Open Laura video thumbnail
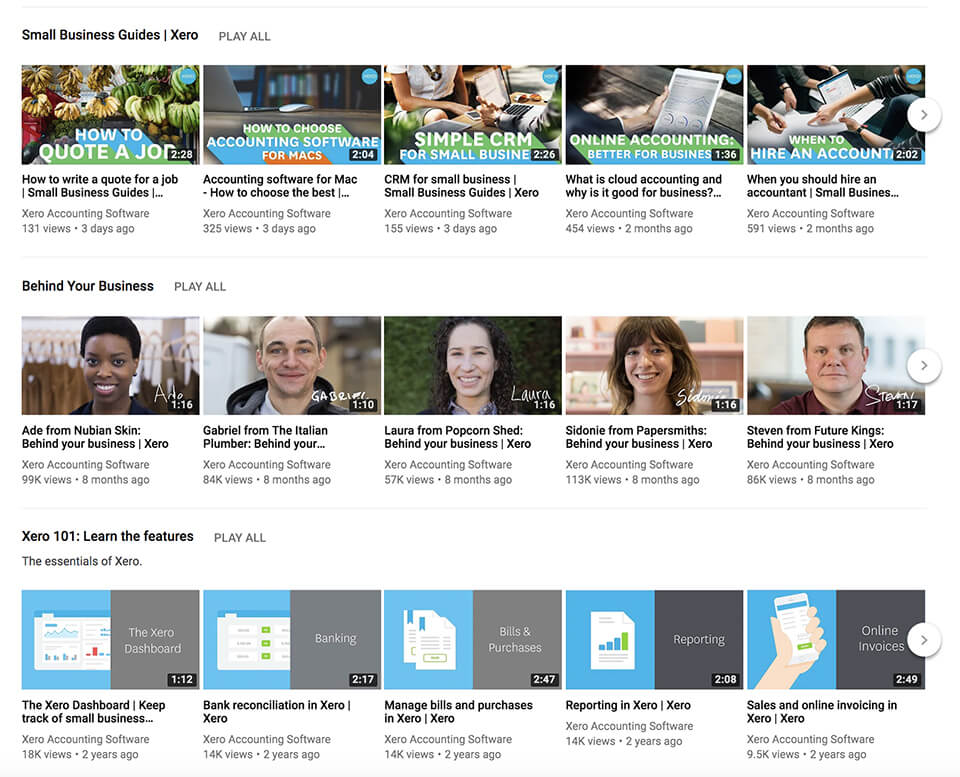The width and height of the screenshot is (960, 777). tap(473, 366)
